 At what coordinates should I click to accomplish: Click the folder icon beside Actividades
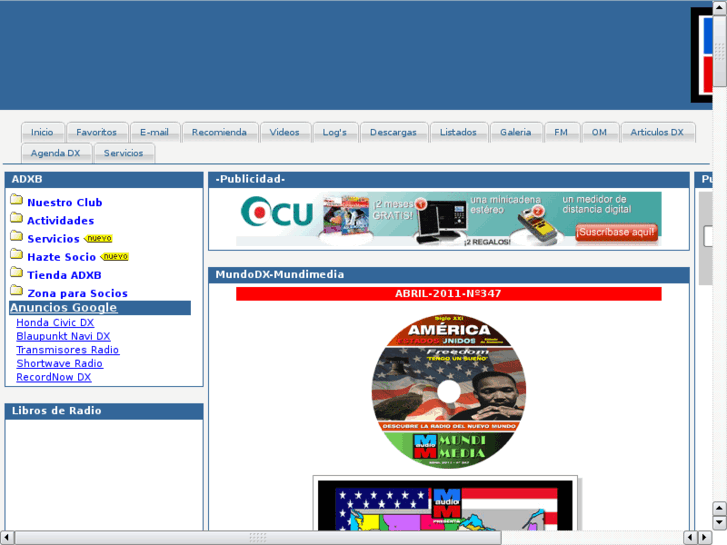pyautogui.click(x=17, y=218)
